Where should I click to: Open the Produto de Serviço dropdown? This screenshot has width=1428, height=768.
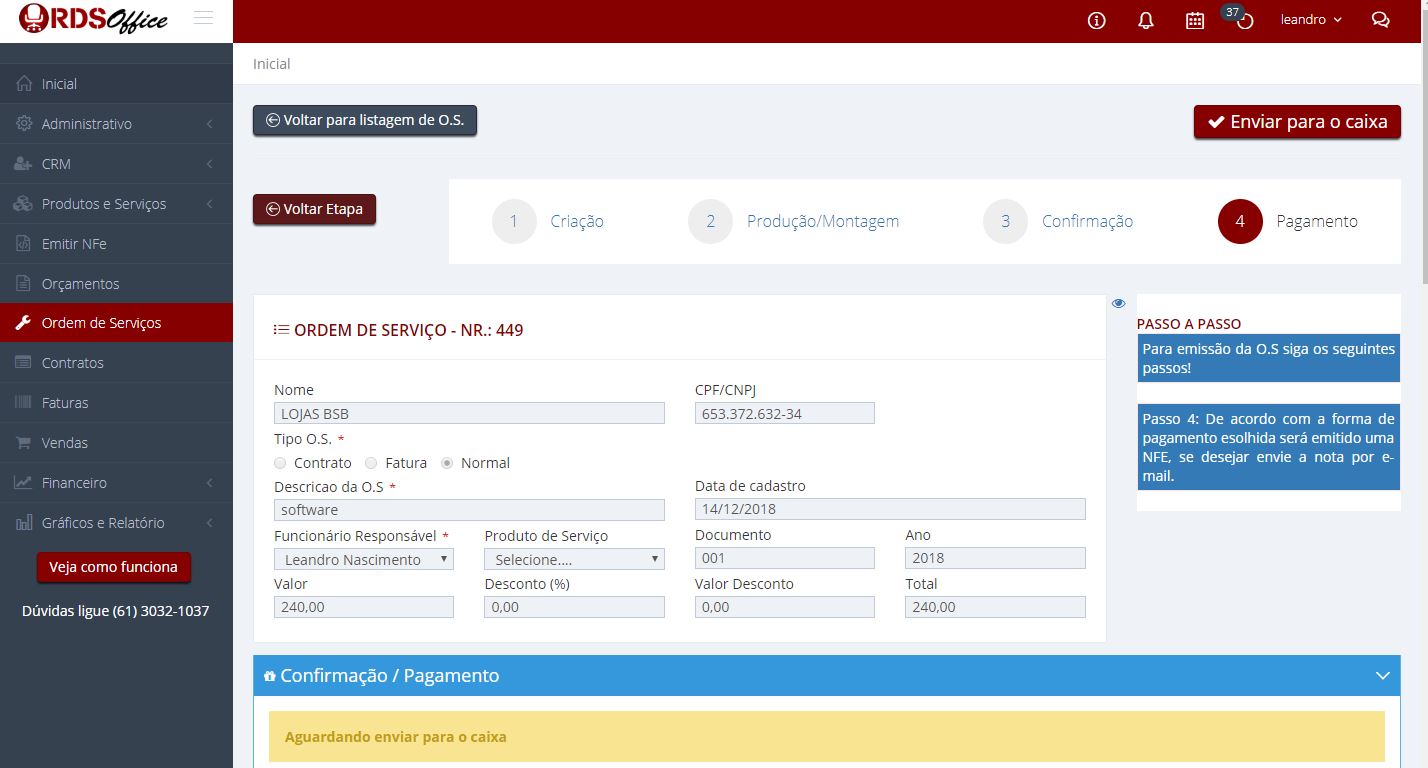click(574, 559)
